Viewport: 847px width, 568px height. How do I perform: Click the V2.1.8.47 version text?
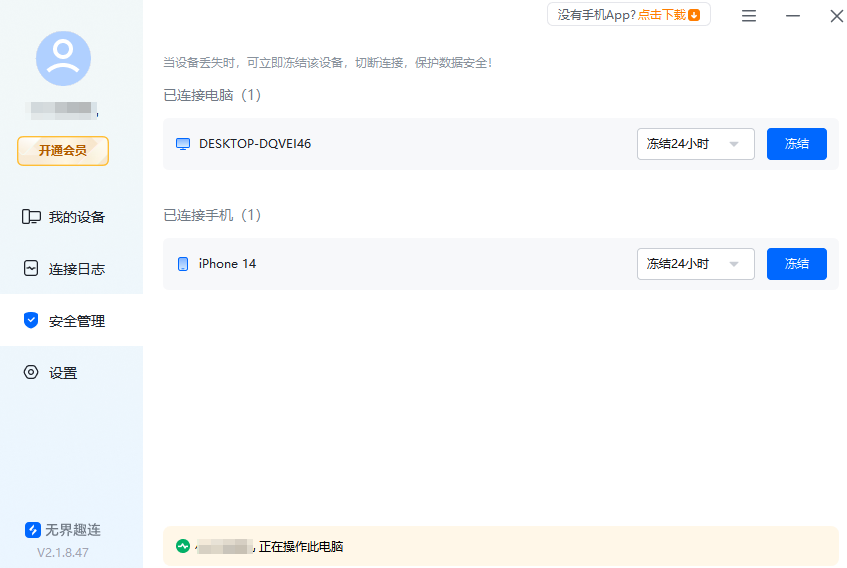[x=63, y=552]
